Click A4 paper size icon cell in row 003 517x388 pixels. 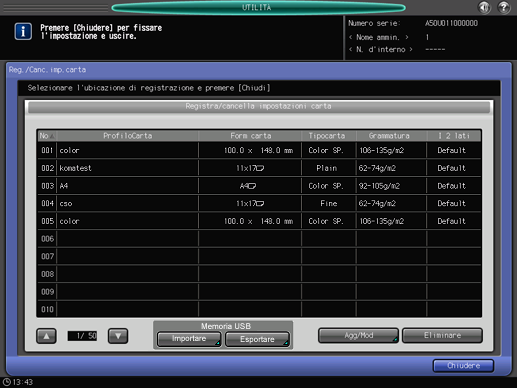coord(250,186)
